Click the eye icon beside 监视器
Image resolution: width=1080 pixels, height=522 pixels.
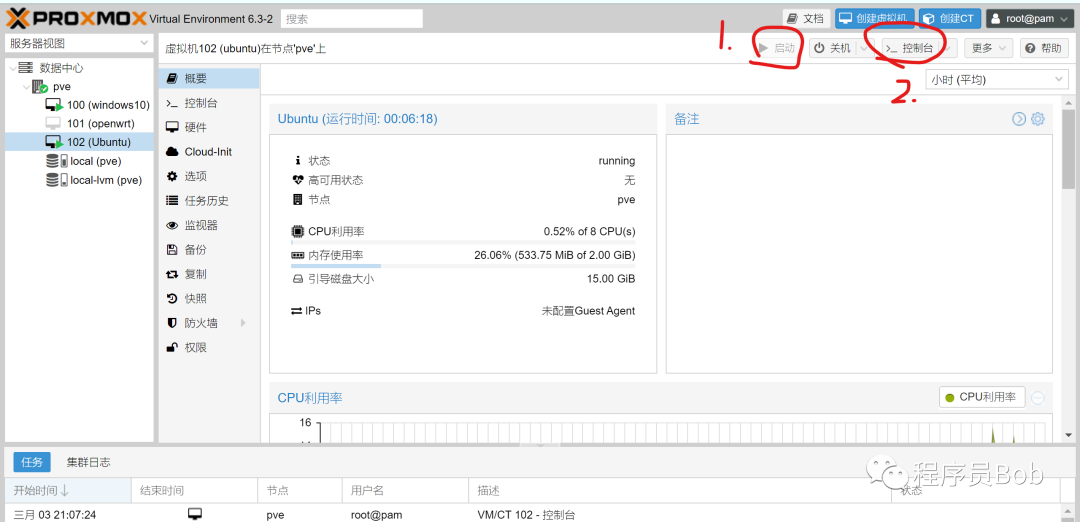[172, 225]
